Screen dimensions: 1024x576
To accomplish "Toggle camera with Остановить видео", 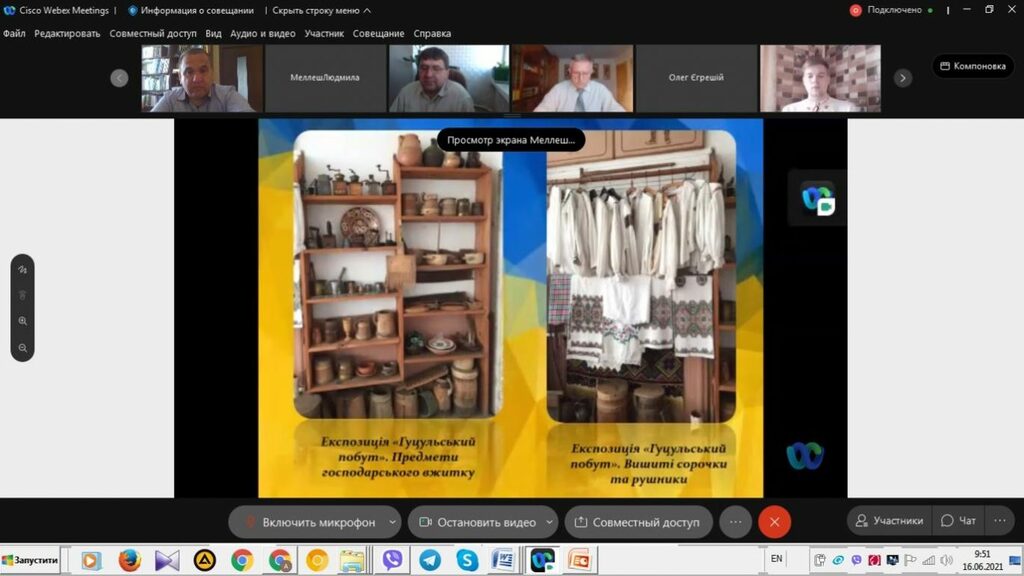I will [x=476, y=522].
